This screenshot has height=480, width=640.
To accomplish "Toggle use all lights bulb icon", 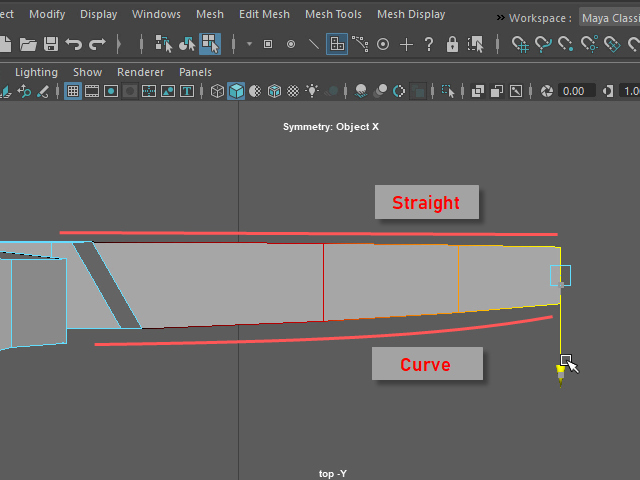I will 313,91.
